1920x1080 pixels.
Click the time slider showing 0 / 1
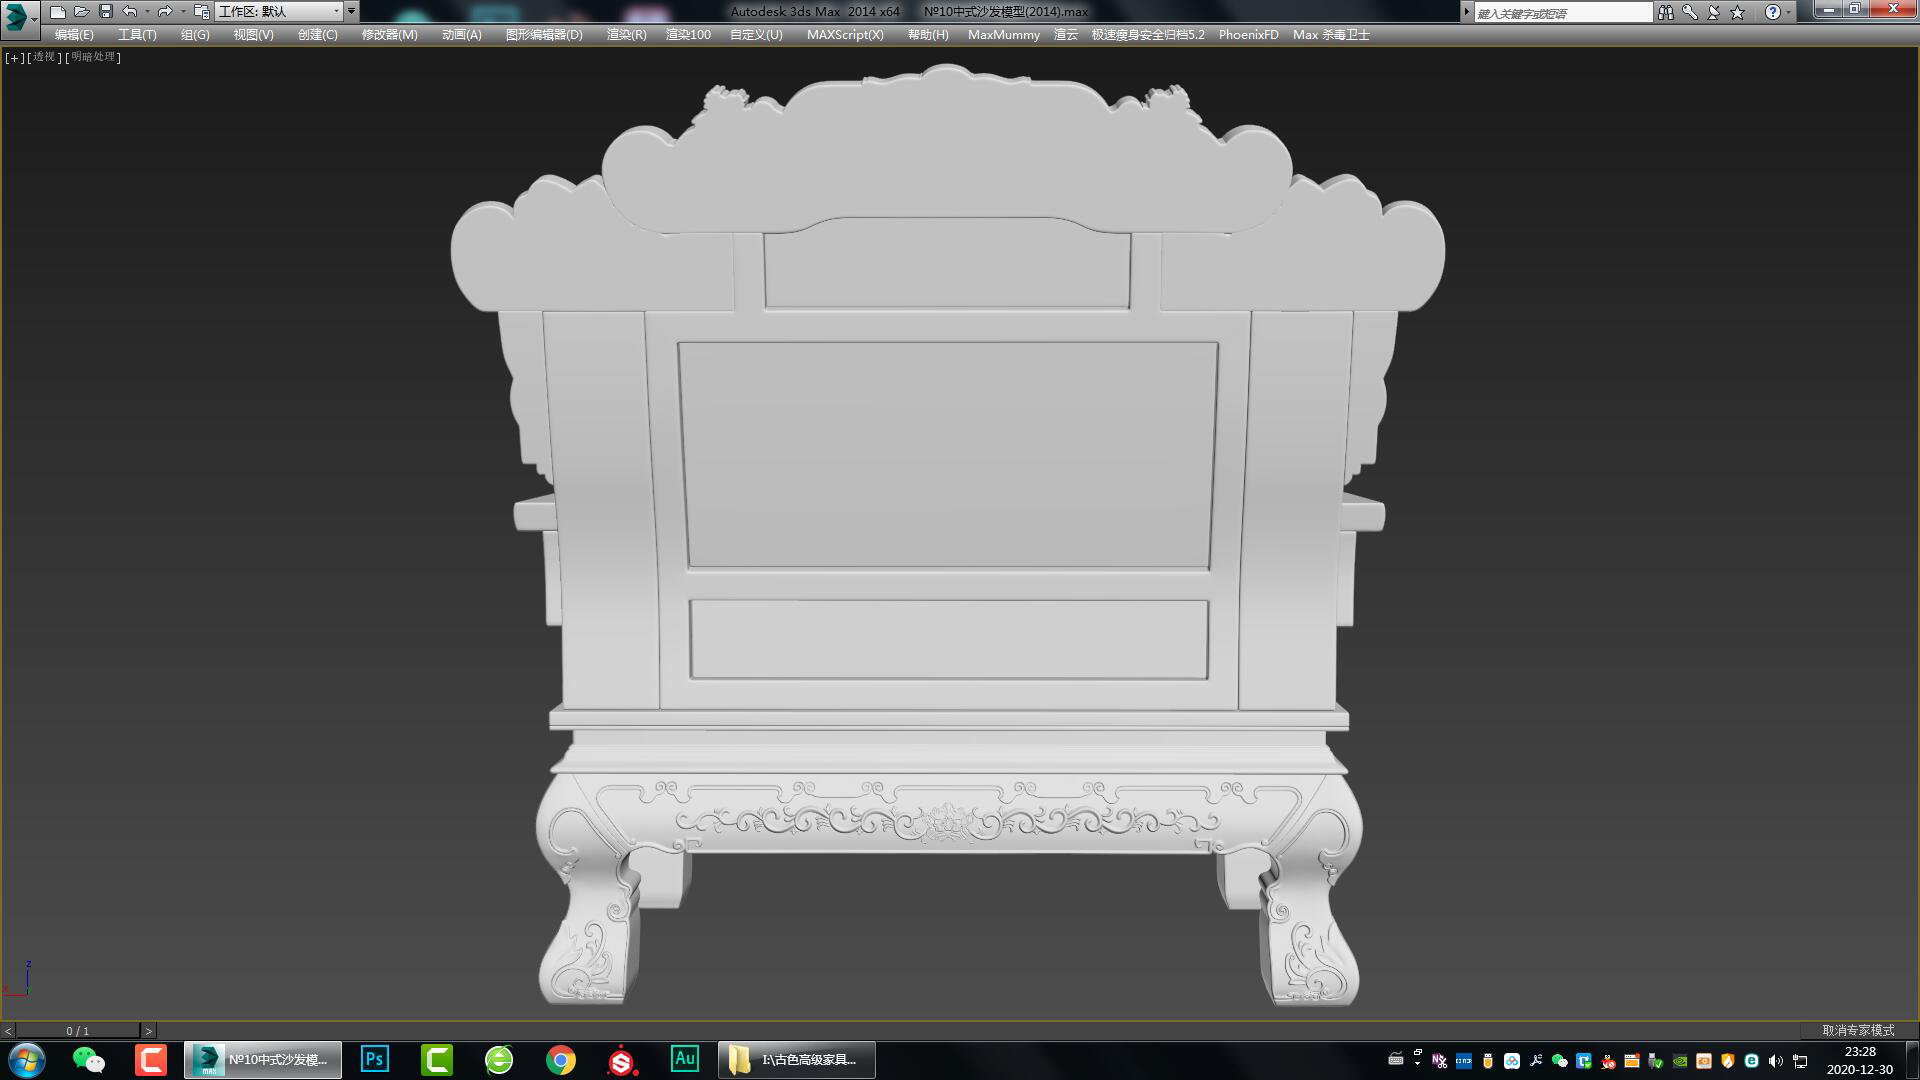point(77,1028)
